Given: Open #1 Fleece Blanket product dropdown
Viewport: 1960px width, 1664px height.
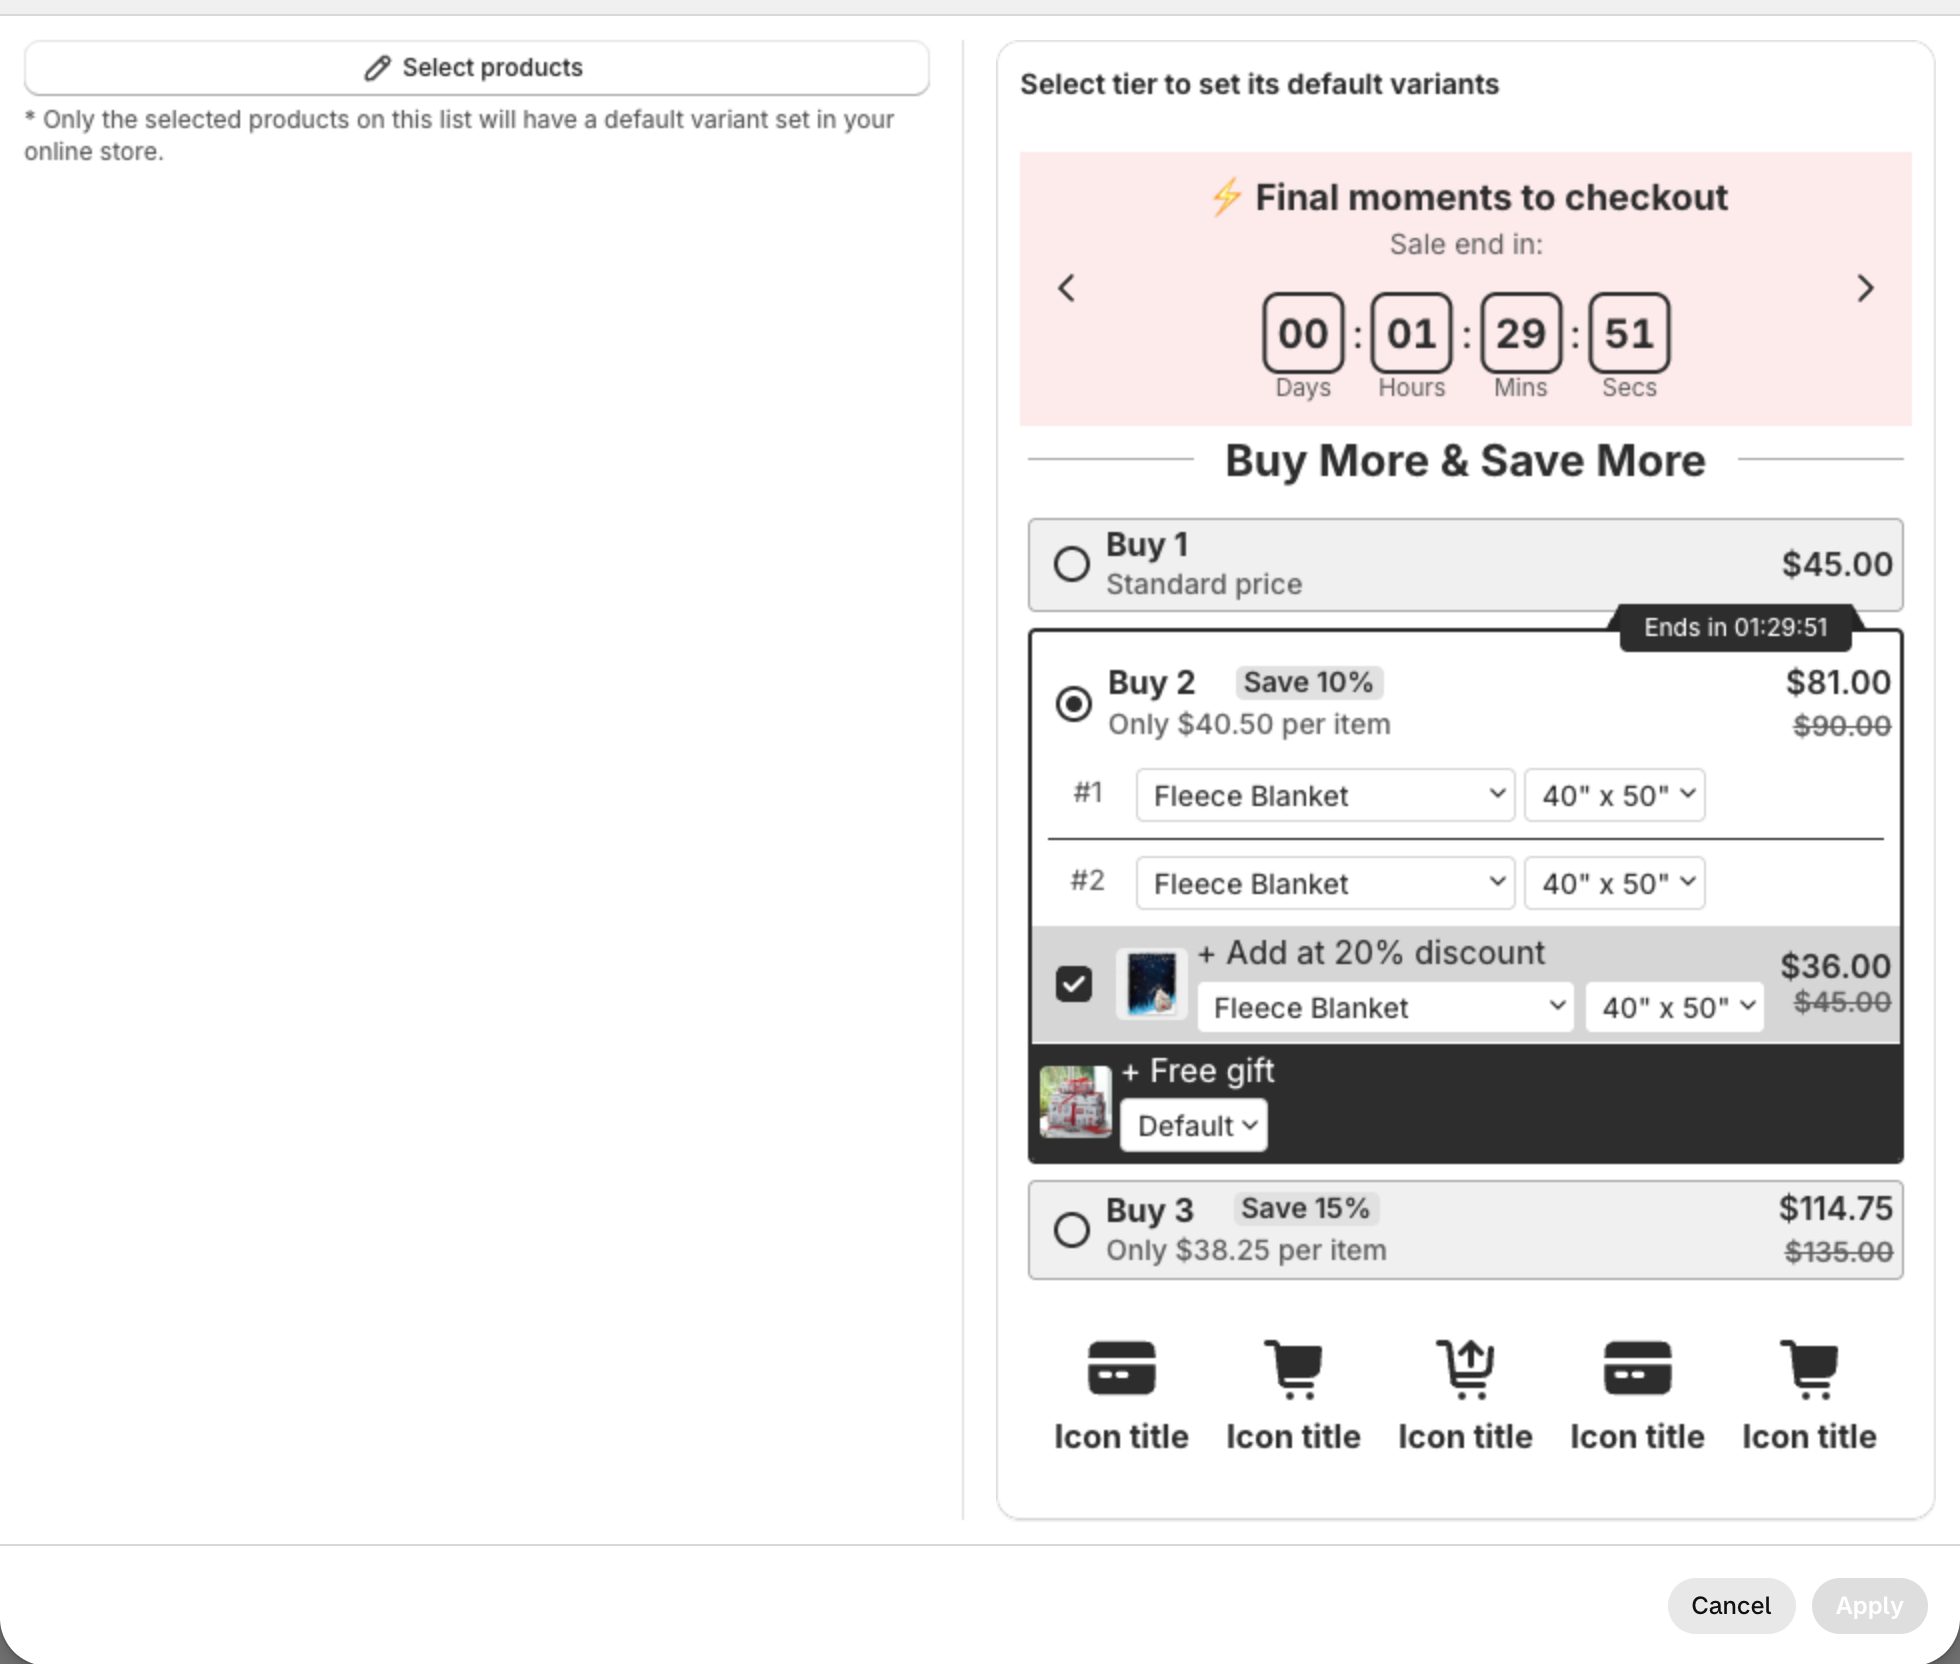Looking at the screenshot, I should [x=1325, y=795].
